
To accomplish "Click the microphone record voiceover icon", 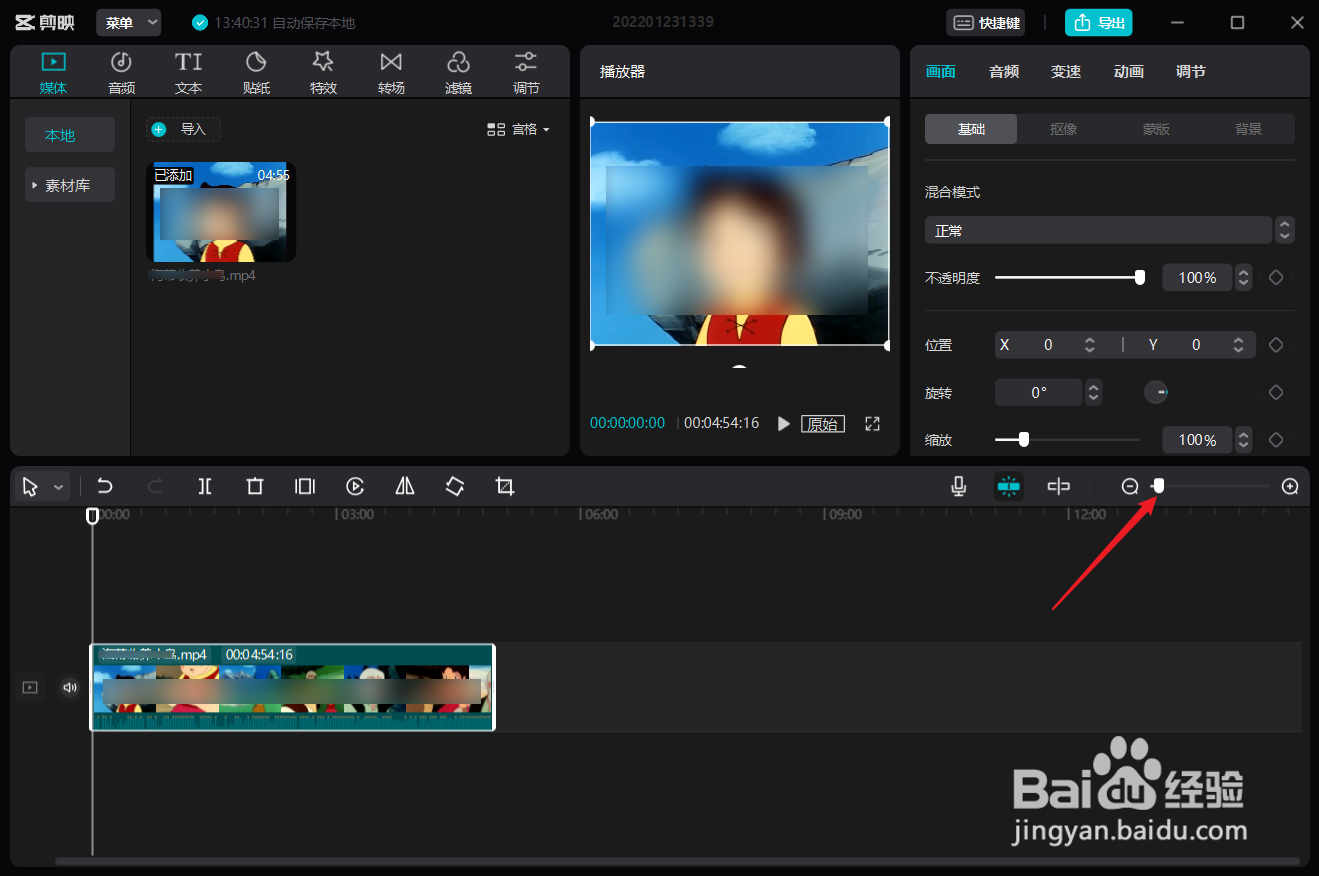I will pyautogui.click(x=958, y=486).
